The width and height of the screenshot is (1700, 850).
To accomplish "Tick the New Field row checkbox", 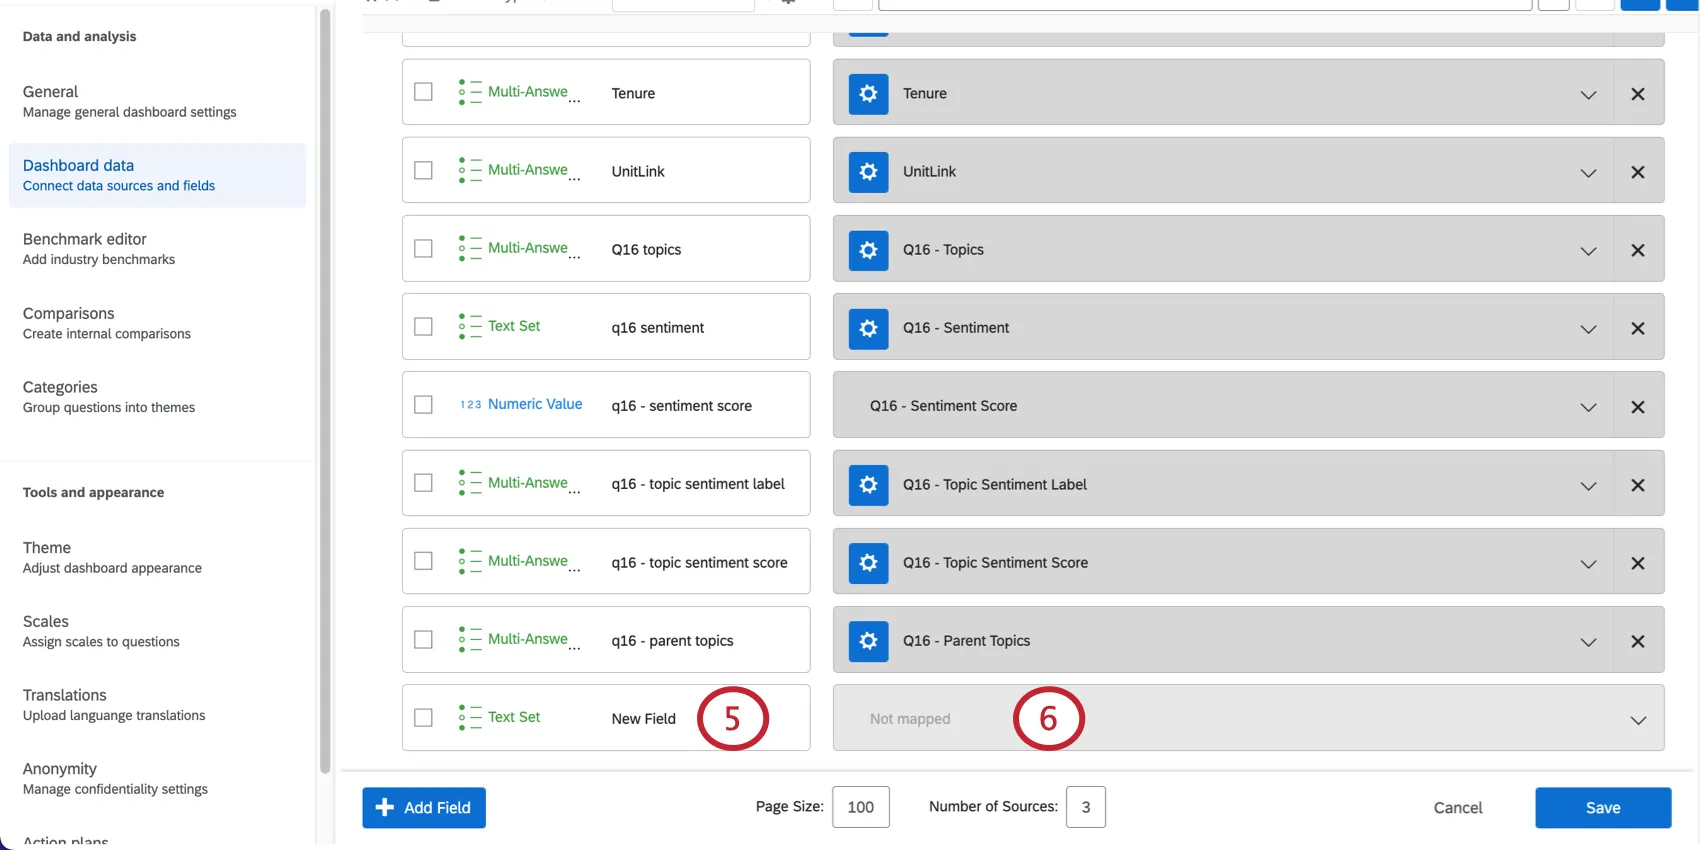I will [x=424, y=718].
